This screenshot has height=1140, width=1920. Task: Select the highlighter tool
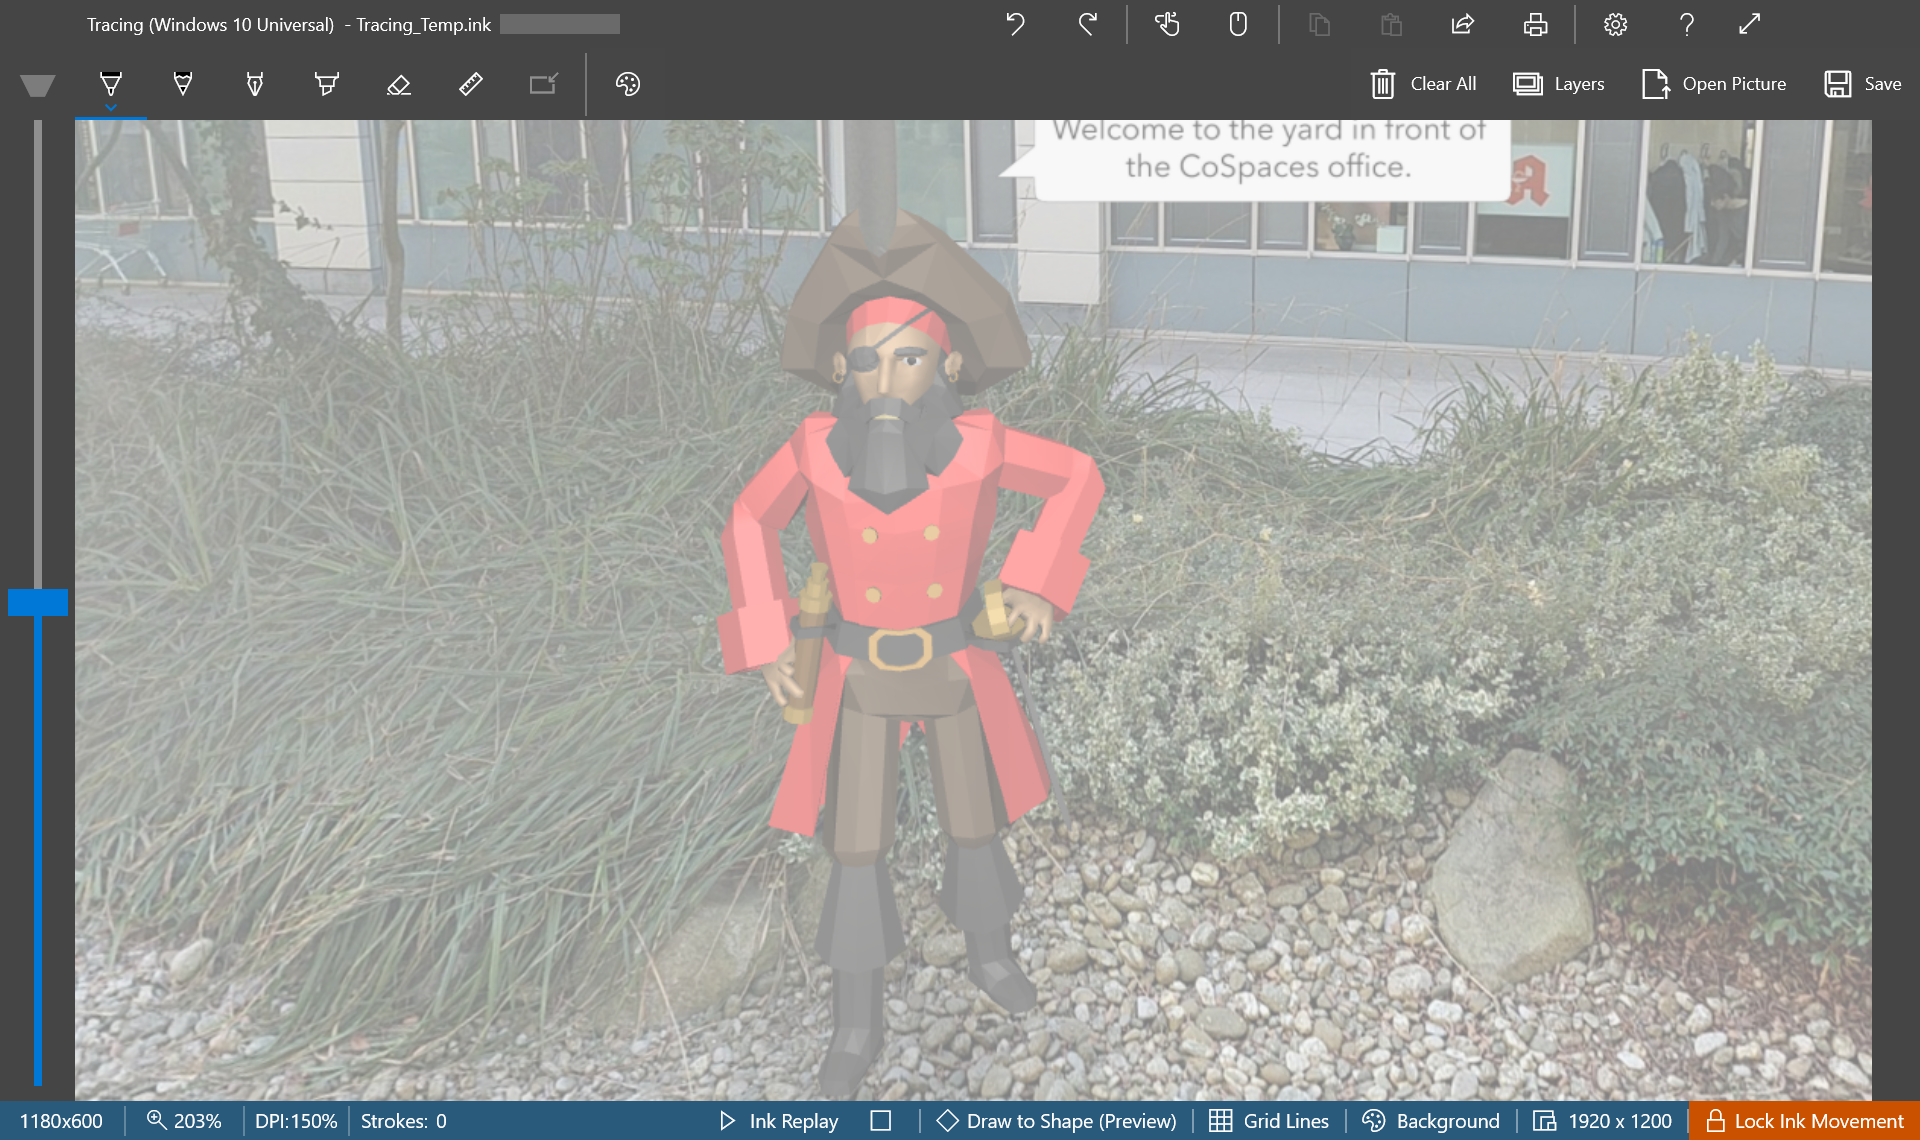coord(327,84)
